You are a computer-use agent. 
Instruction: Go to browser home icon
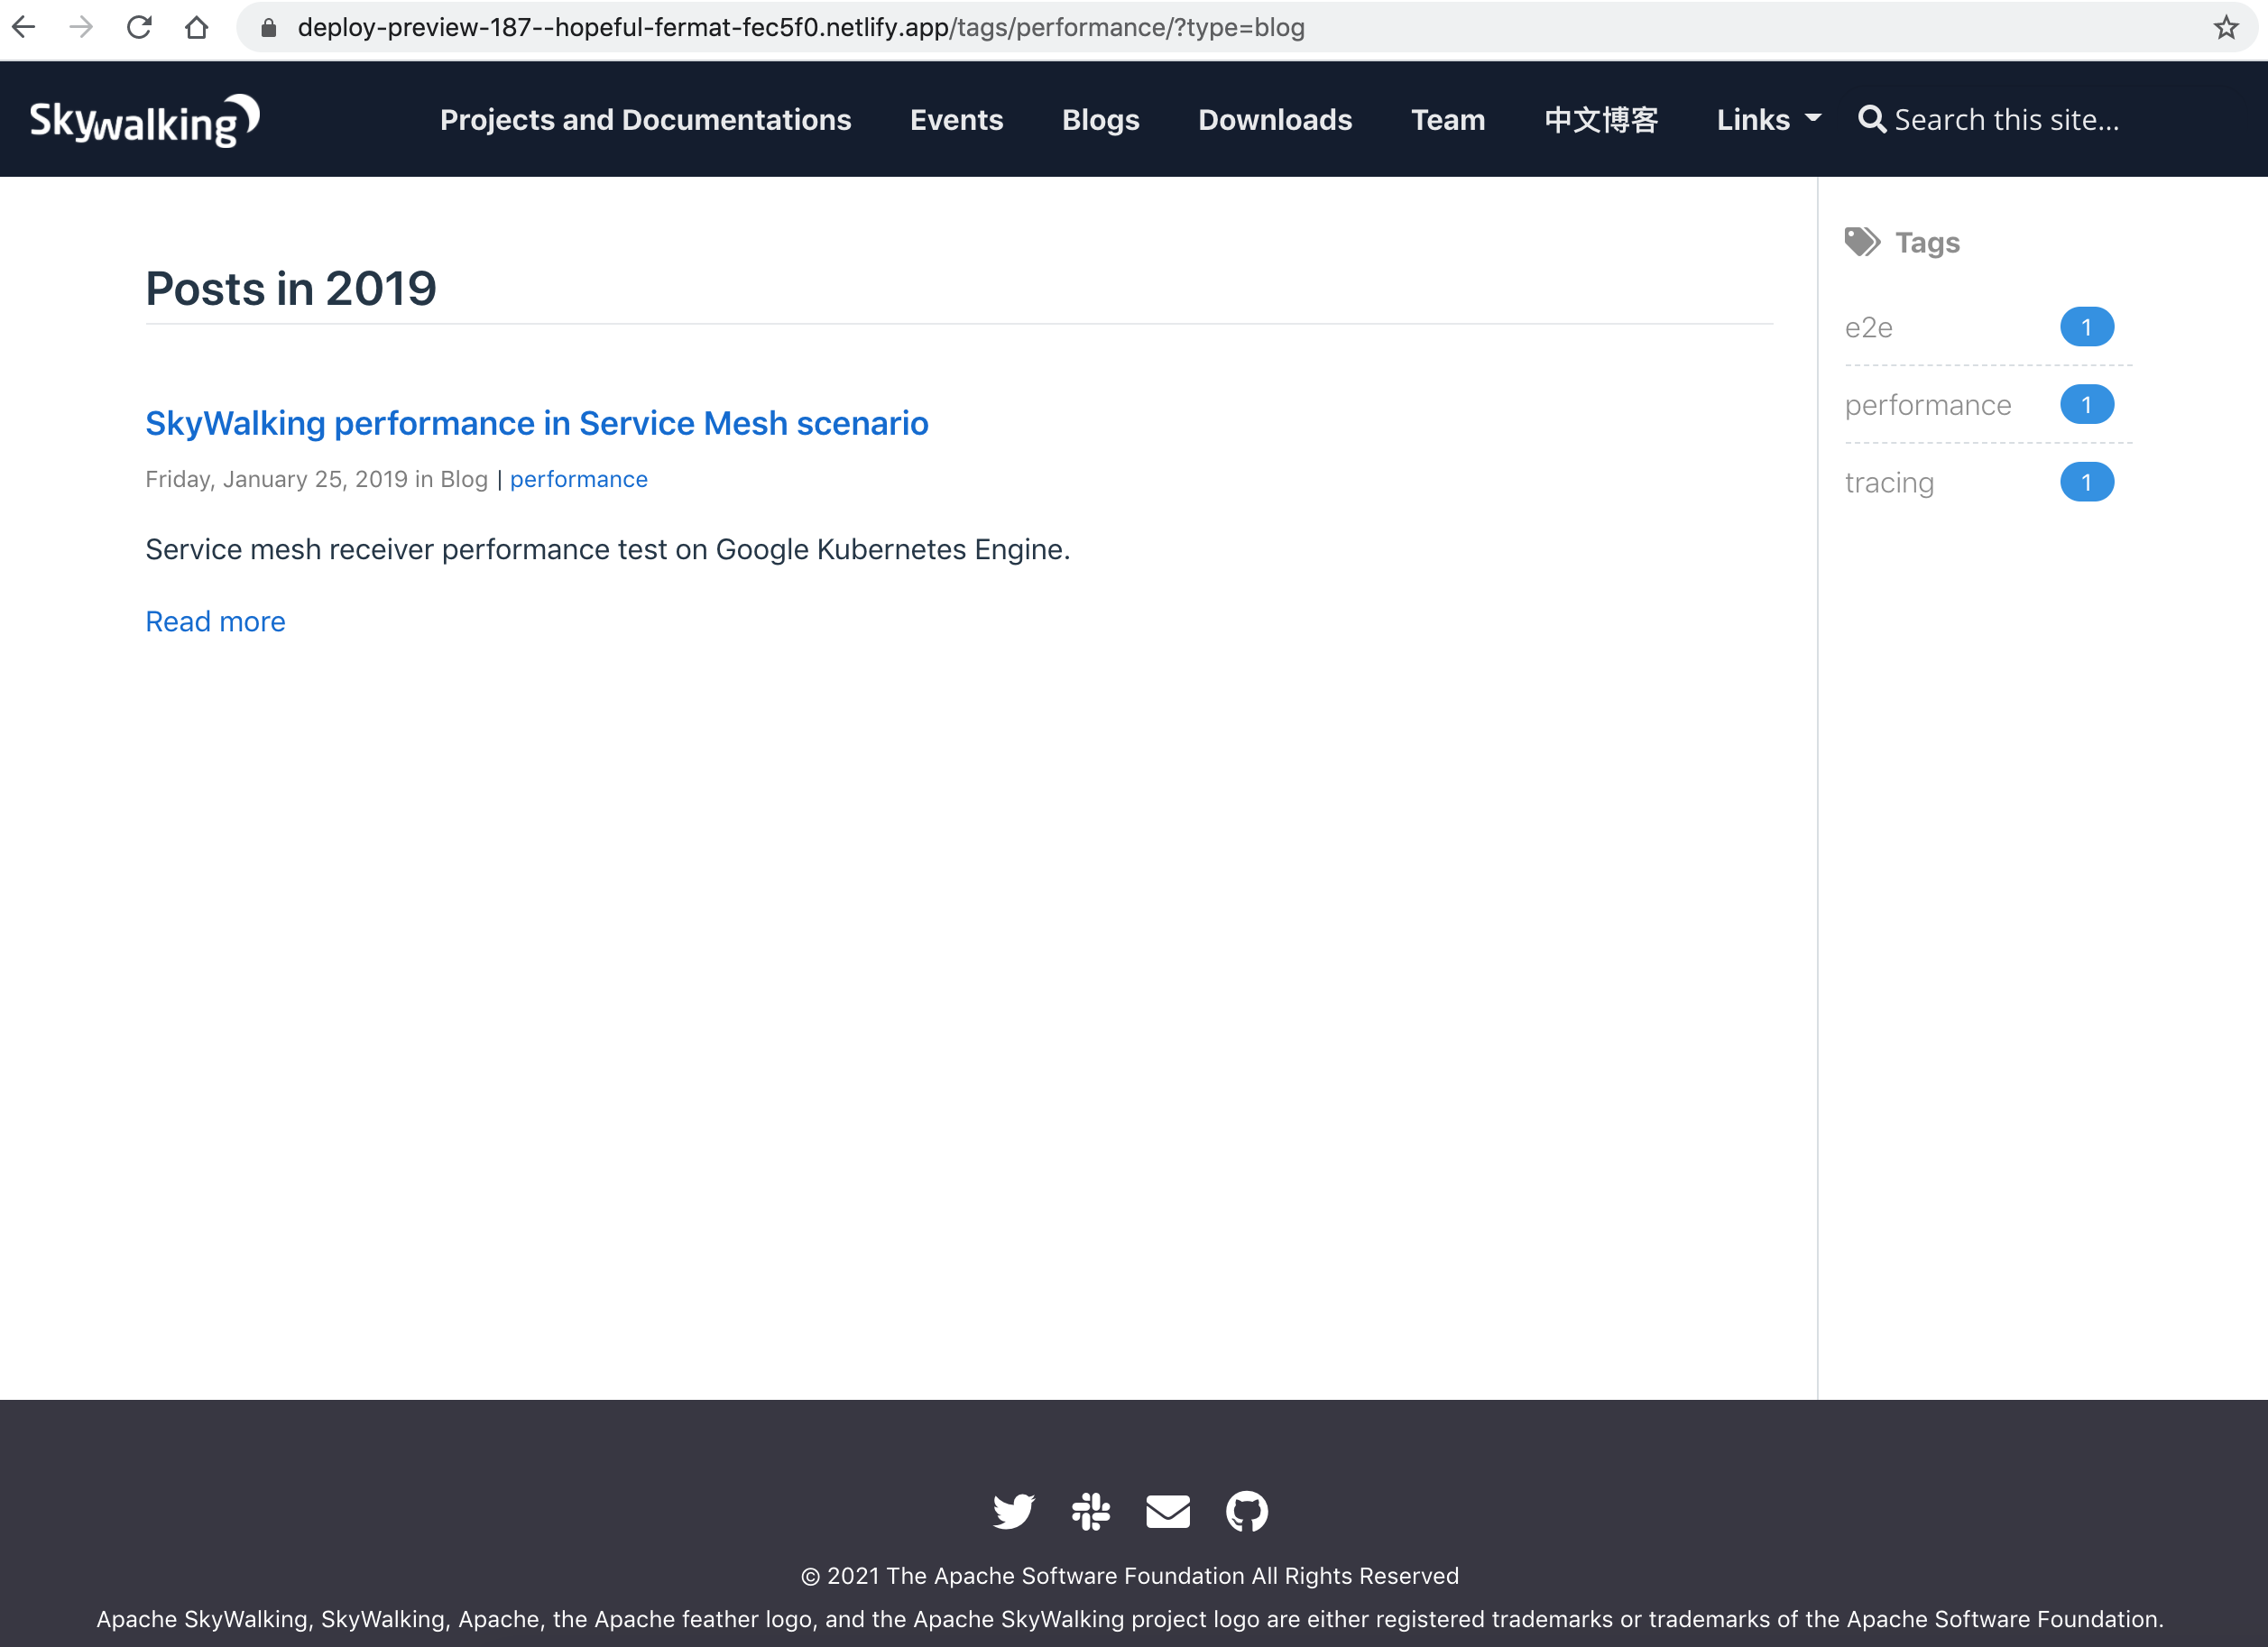click(x=197, y=27)
